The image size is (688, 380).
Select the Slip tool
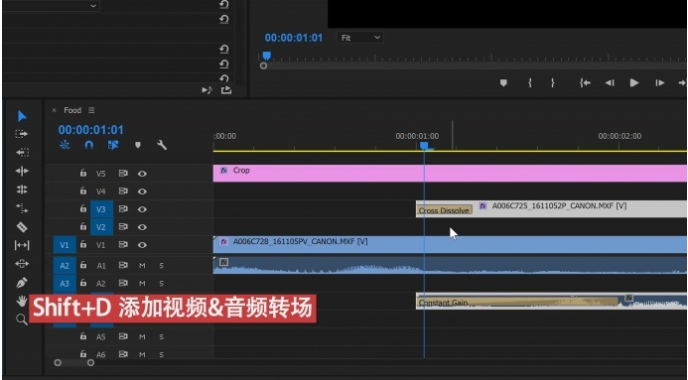coord(22,245)
